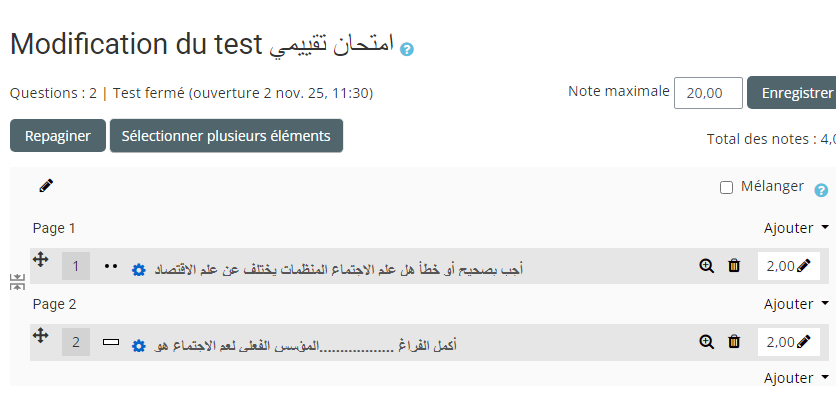
Task: Open Ajouter dropdown for Page 1
Action: click(x=796, y=228)
